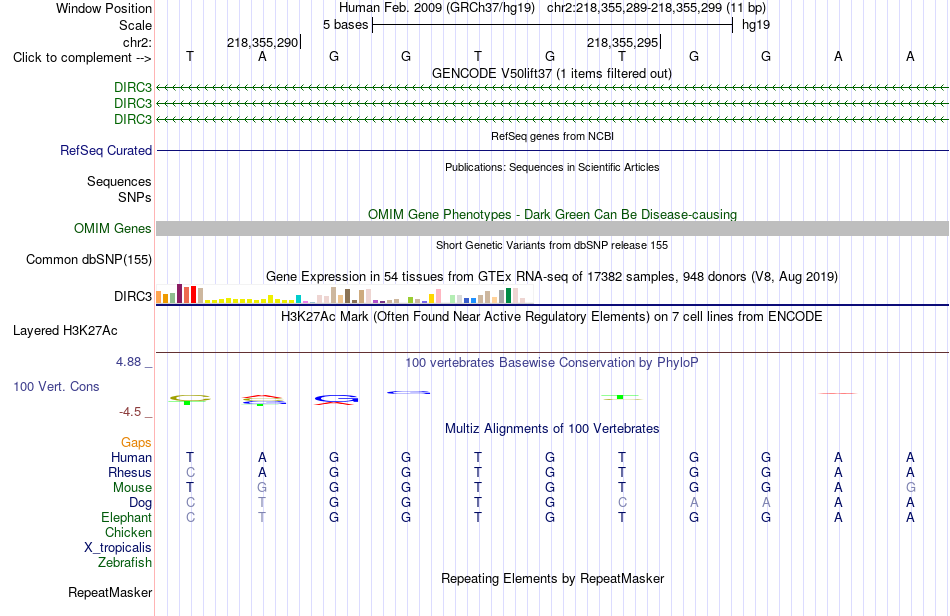Select the 'Elephant' alignment row label
This screenshot has height=616, width=950.
[127, 517]
